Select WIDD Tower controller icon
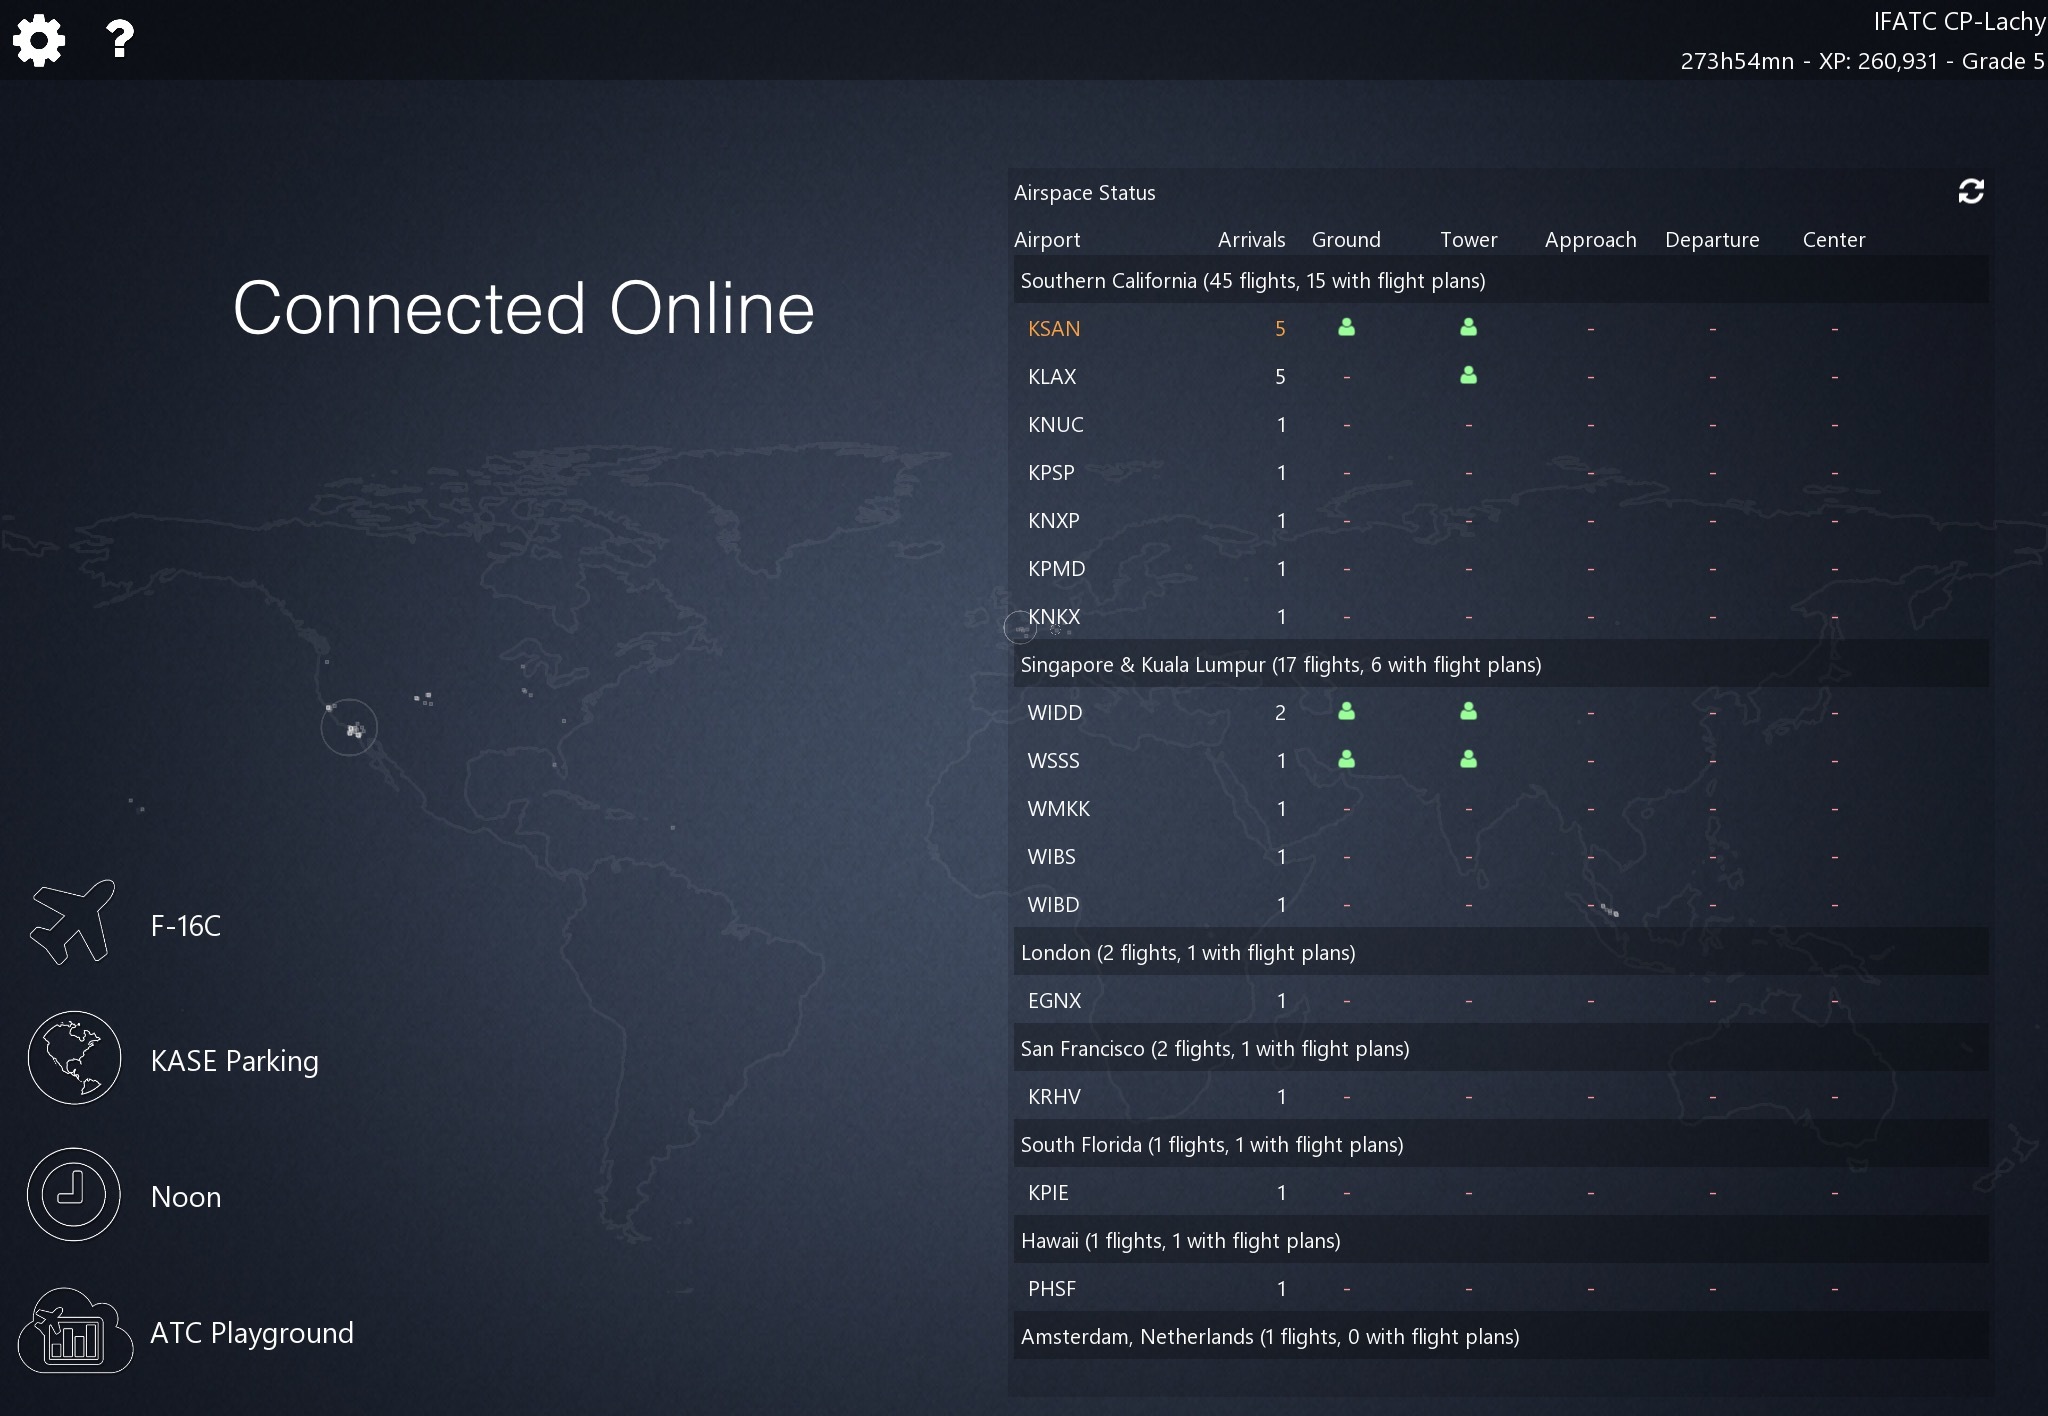 point(1468,711)
